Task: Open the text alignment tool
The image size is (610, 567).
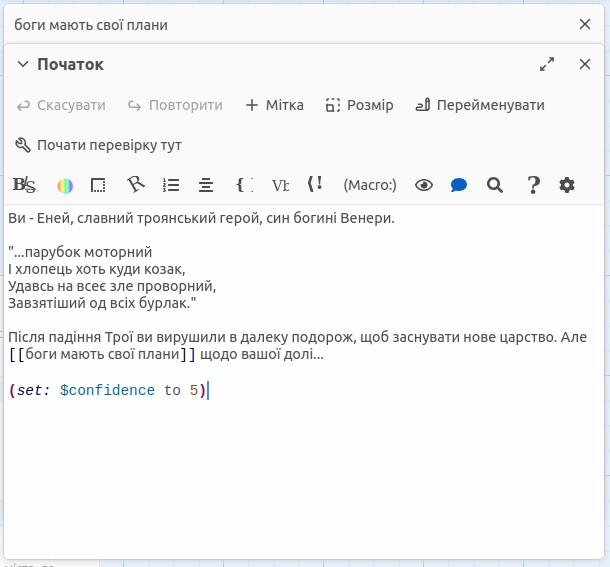Action: (206, 185)
